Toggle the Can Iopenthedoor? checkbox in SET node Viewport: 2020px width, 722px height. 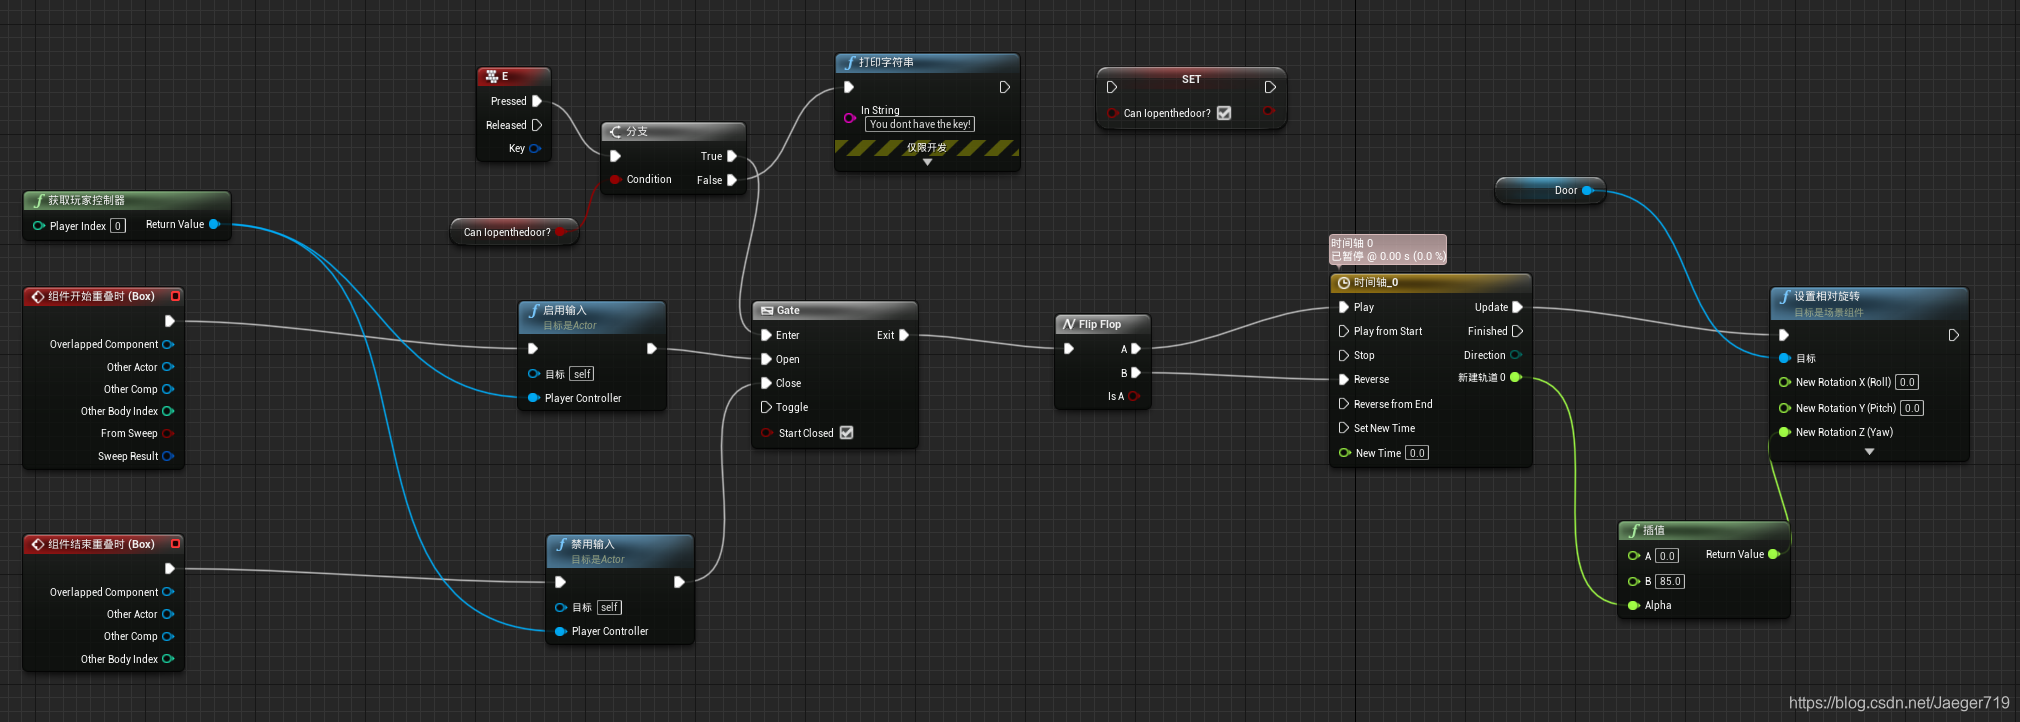1224,113
